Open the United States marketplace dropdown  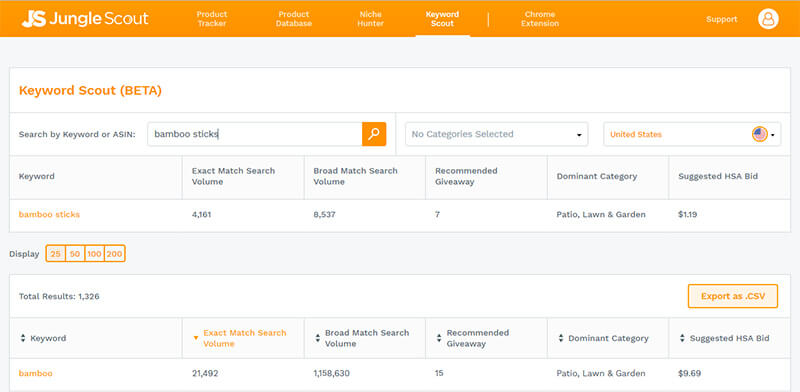tap(692, 134)
